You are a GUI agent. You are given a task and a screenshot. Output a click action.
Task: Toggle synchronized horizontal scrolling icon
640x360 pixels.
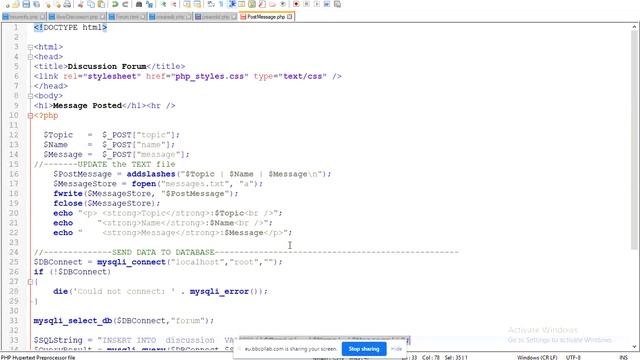[x=197, y=4]
